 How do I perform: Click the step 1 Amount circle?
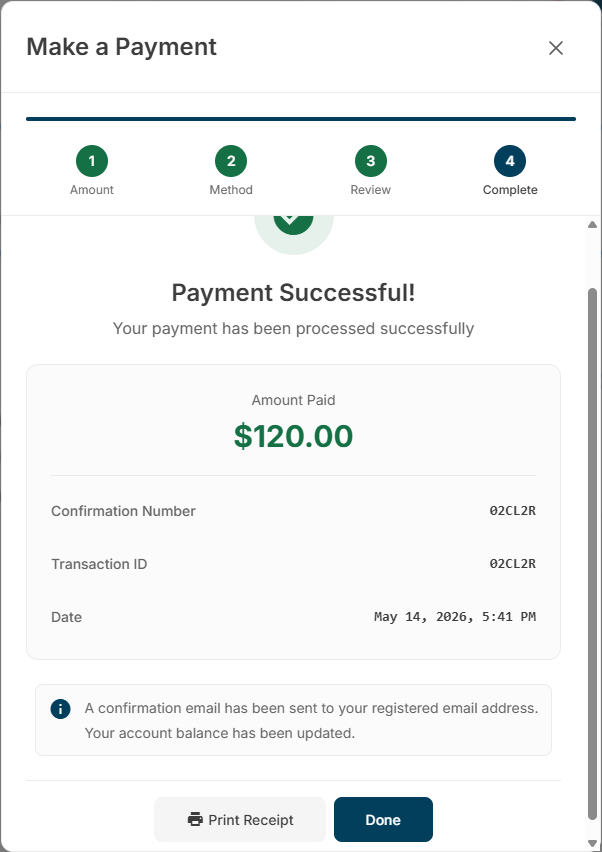[92, 161]
